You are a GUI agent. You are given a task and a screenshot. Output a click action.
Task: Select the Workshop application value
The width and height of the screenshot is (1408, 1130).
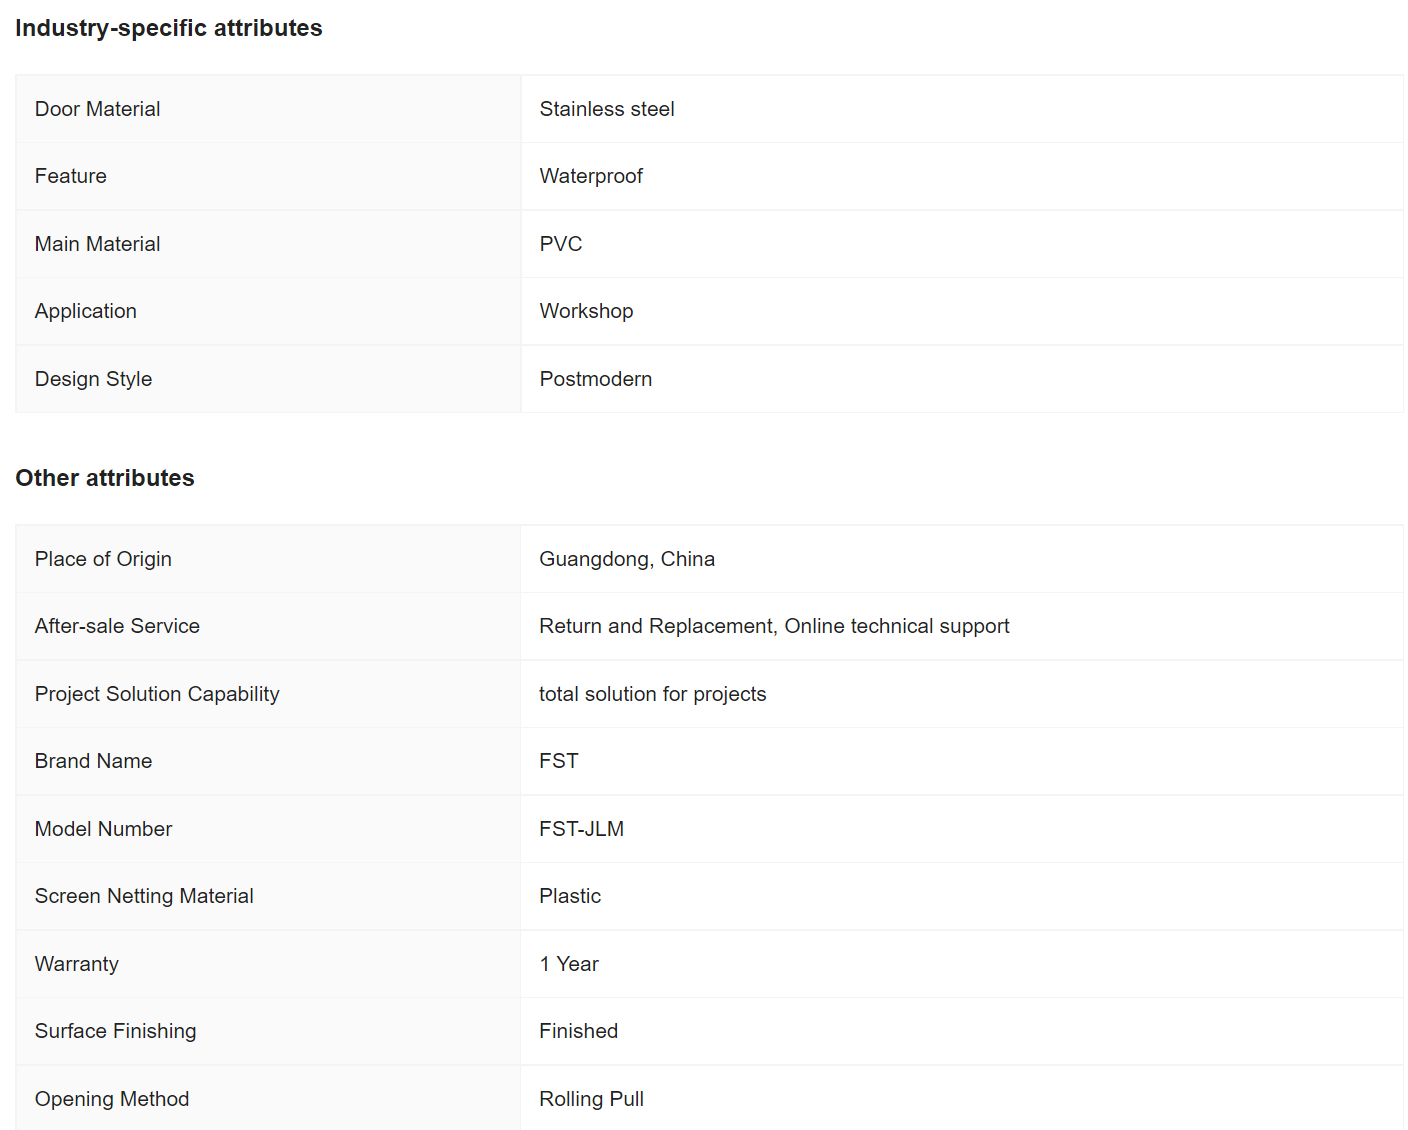tap(586, 311)
